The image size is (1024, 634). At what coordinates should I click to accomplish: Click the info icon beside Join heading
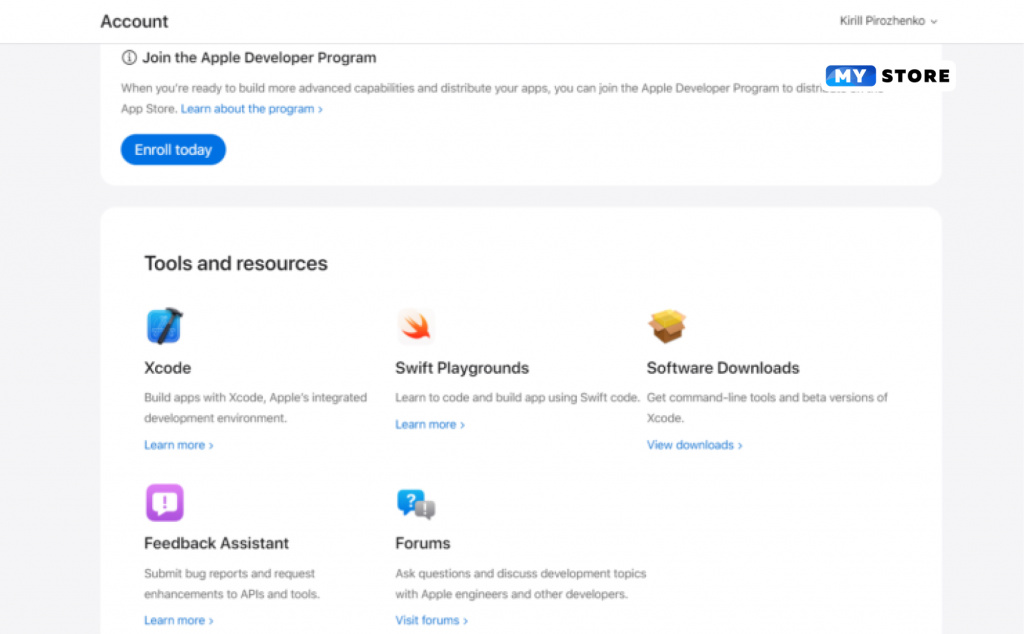(x=129, y=58)
